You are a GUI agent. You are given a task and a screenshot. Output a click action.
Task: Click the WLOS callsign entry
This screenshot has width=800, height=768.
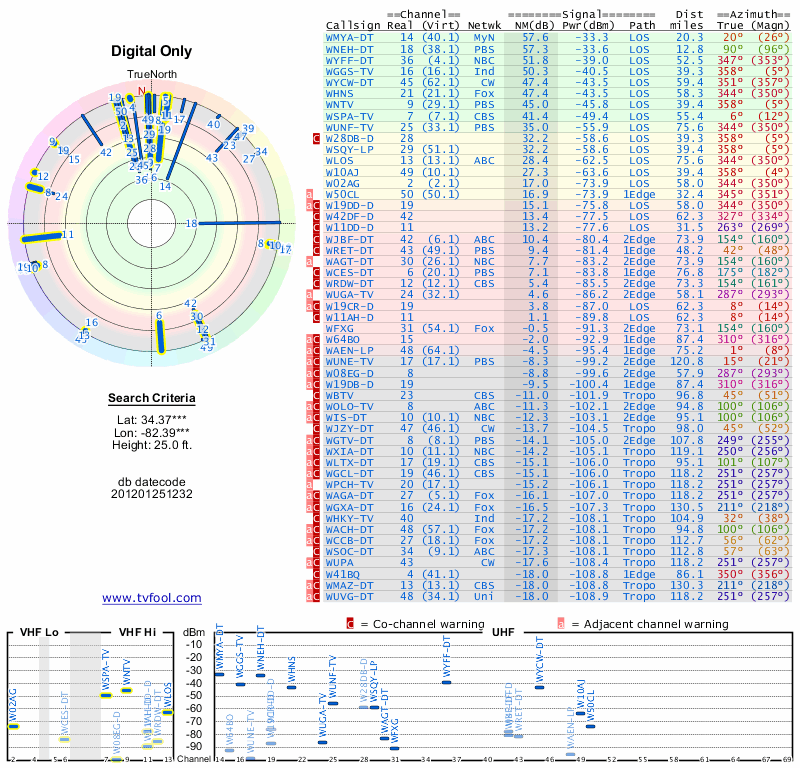(x=340, y=161)
